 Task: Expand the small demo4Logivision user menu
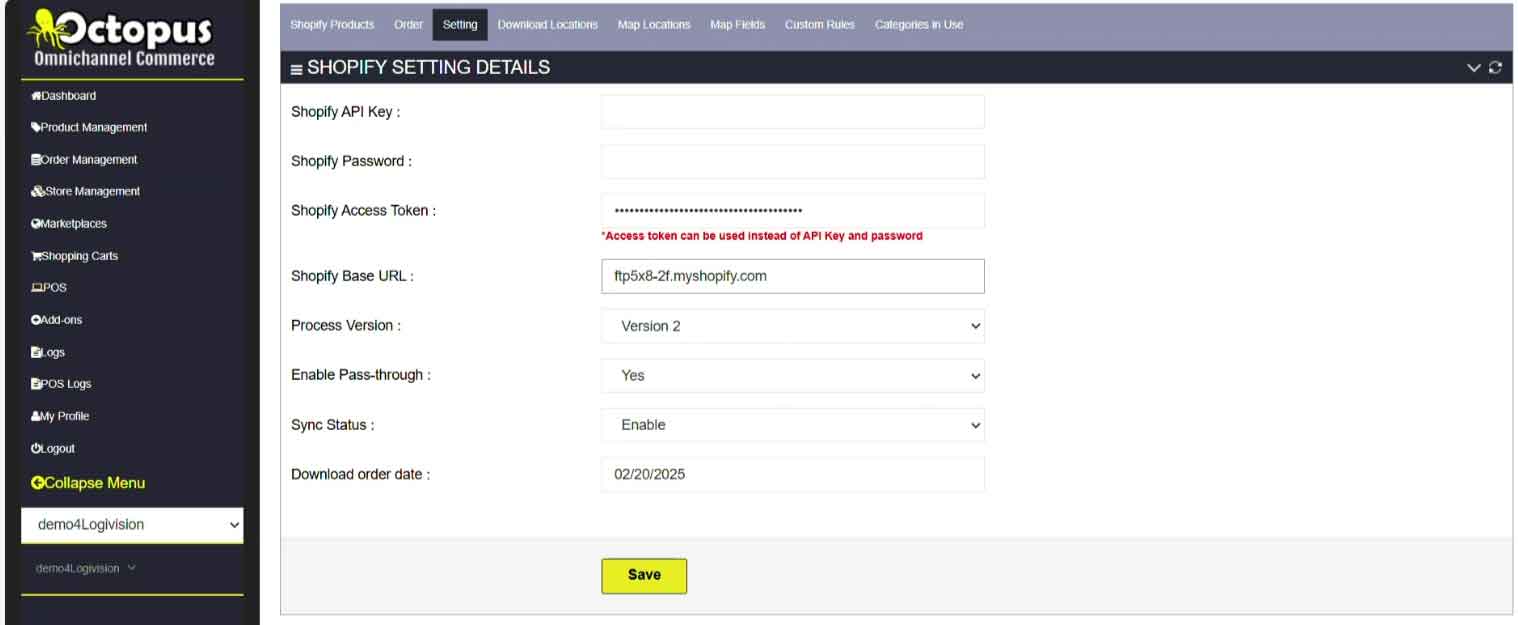point(86,568)
